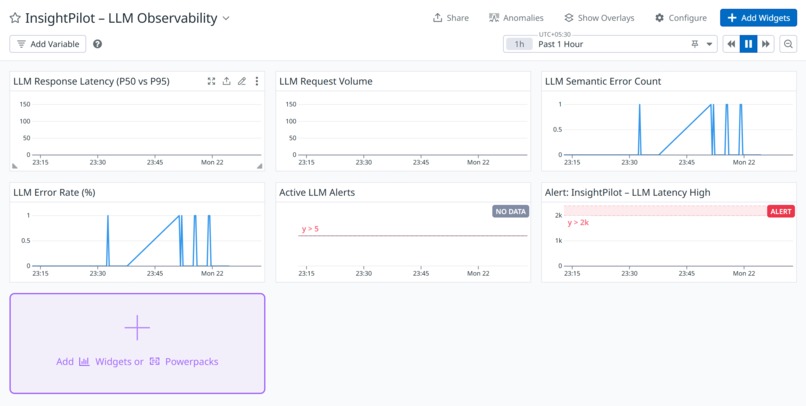Zoom out the time range

pyautogui.click(x=788, y=44)
